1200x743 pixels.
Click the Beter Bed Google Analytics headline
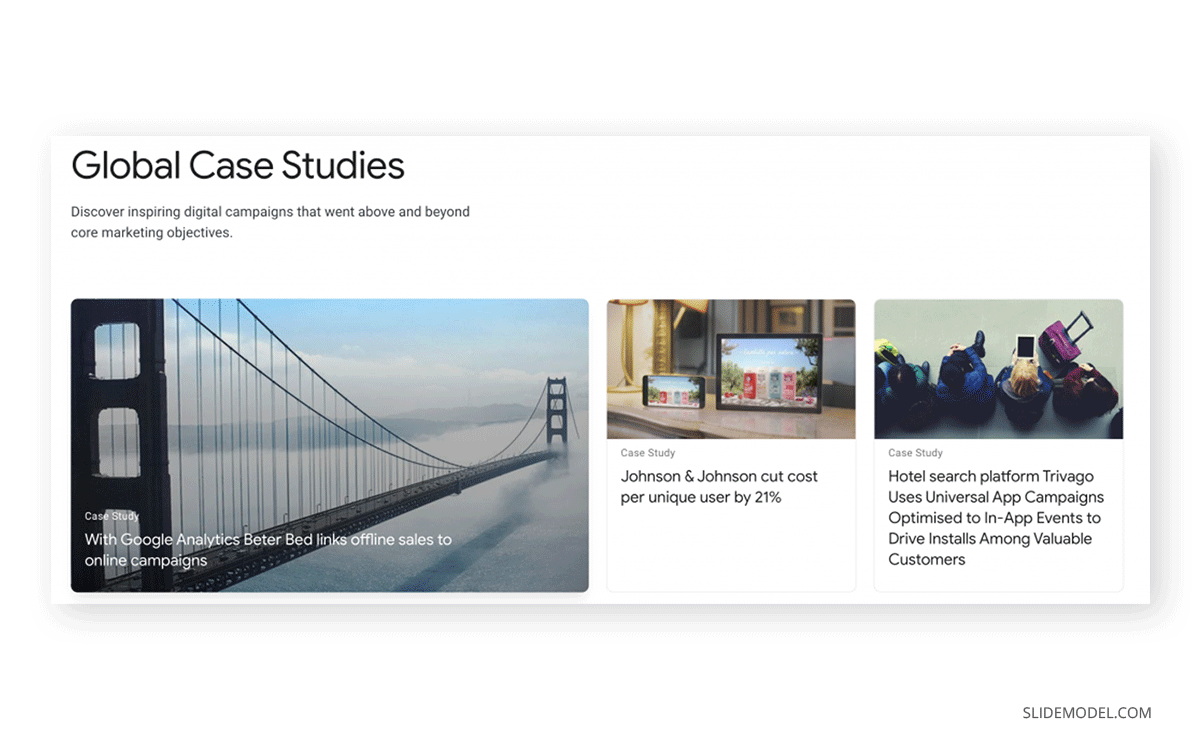(x=268, y=550)
